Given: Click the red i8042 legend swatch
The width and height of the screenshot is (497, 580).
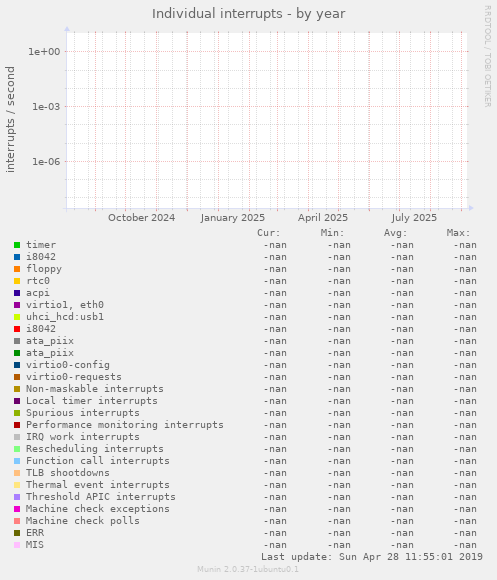Looking at the screenshot, I should pyautogui.click(x=17, y=329).
